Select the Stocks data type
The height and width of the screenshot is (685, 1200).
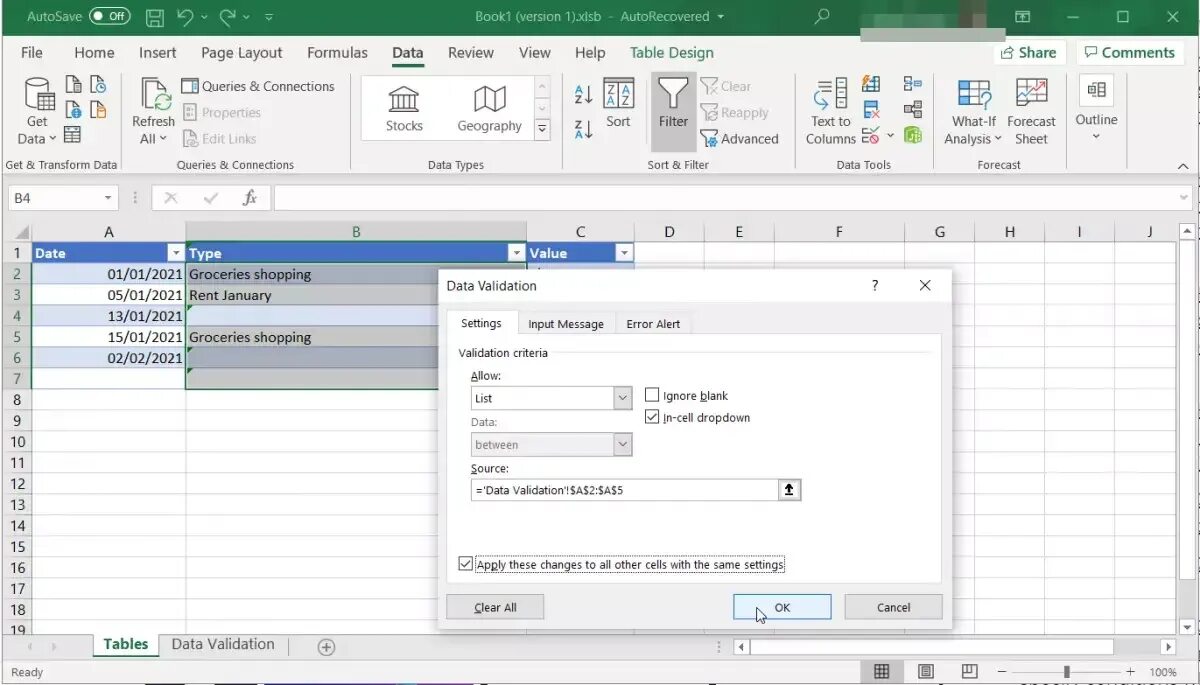pyautogui.click(x=404, y=108)
